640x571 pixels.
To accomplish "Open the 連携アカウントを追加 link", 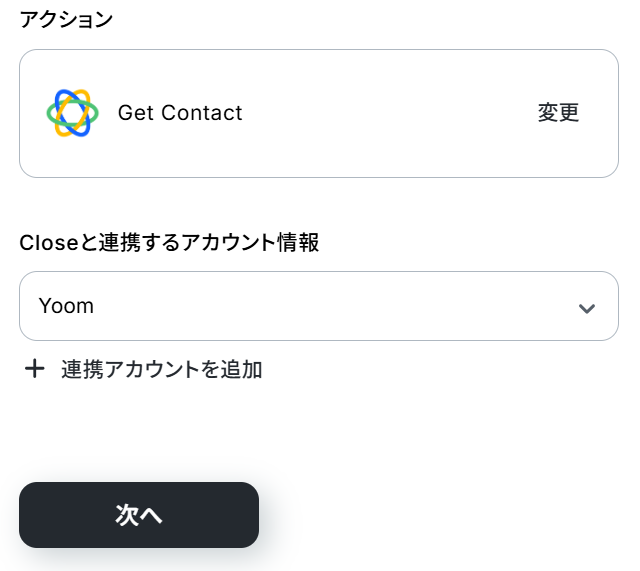I will 161,369.
